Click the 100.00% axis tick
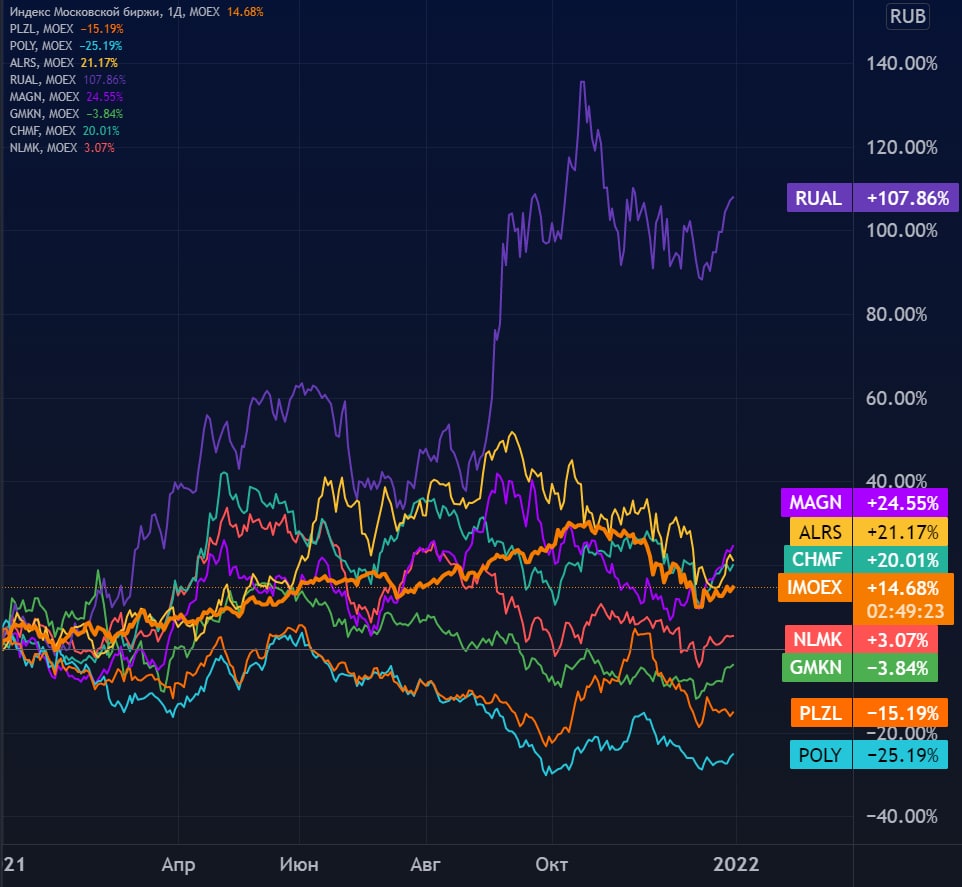962x887 pixels. click(x=902, y=231)
